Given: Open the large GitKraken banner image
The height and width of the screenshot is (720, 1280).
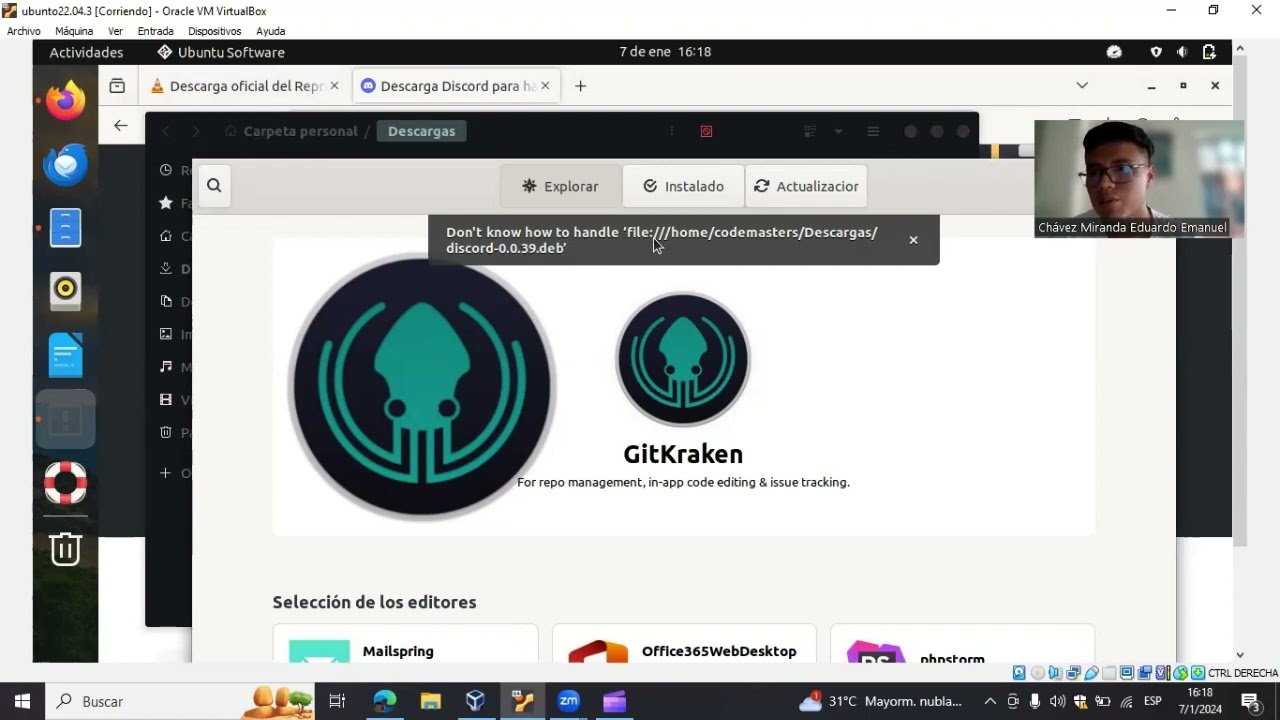Looking at the screenshot, I should [421, 387].
